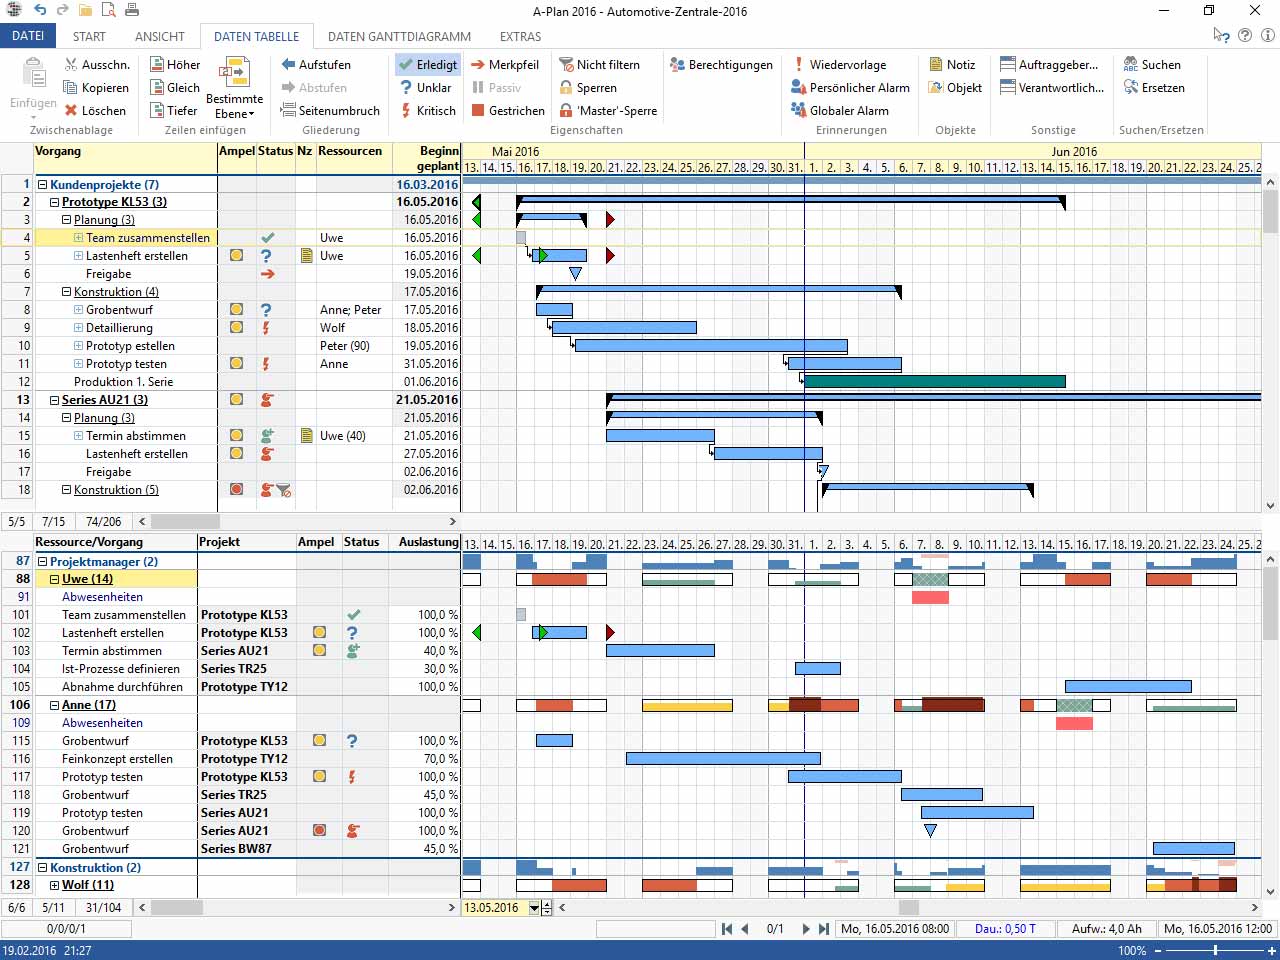
Task: Open the DATEN GANTTDIAGRAMM tab
Action: point(399,36)
